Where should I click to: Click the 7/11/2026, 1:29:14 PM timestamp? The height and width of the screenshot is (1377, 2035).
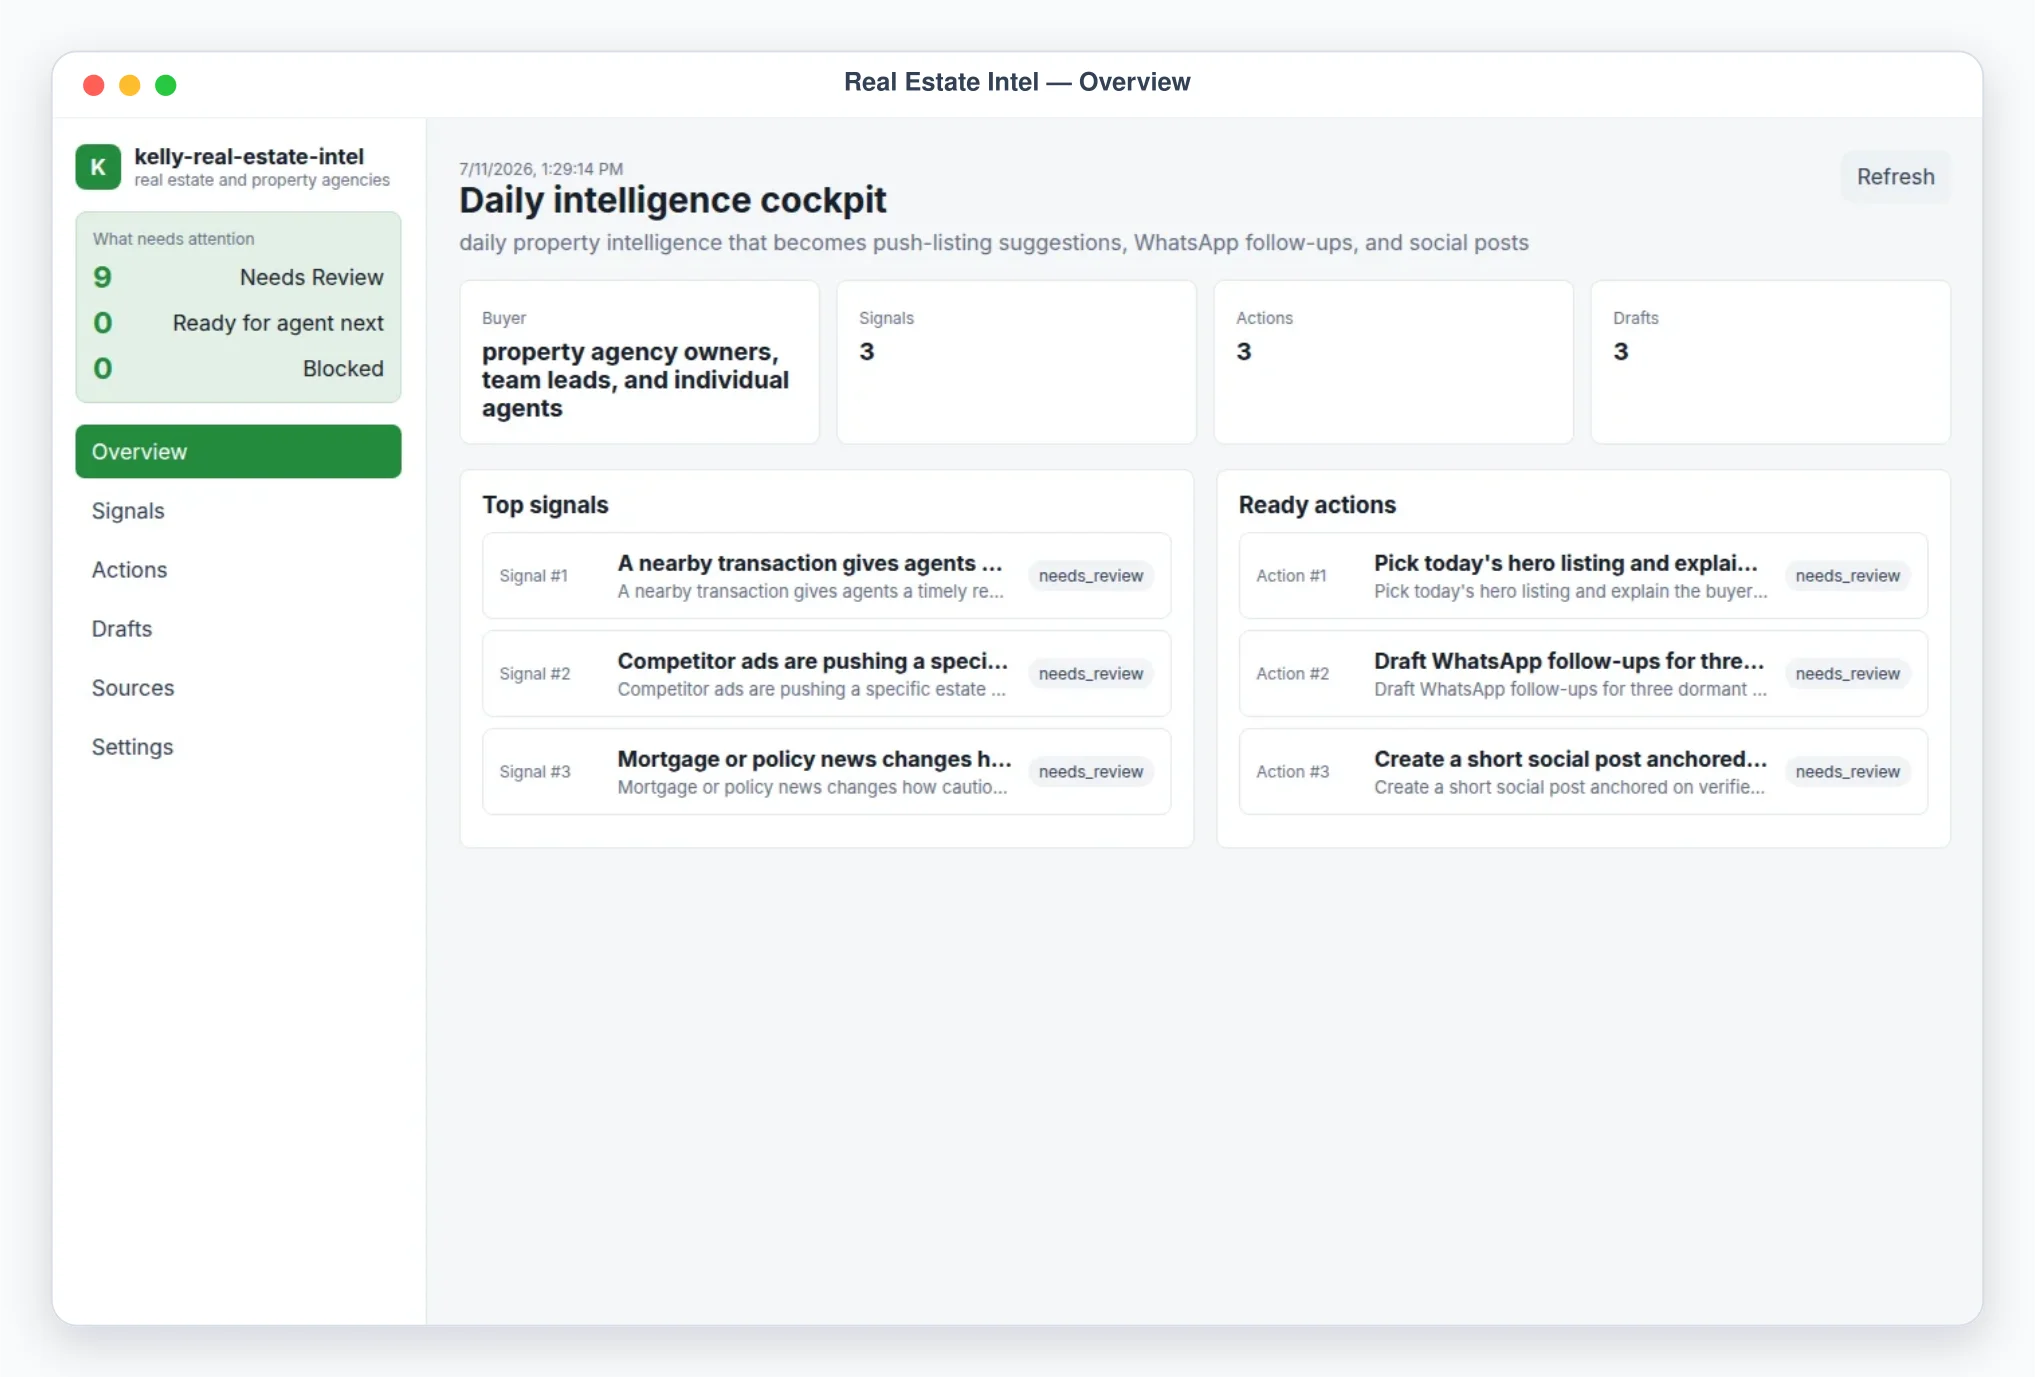541,169
